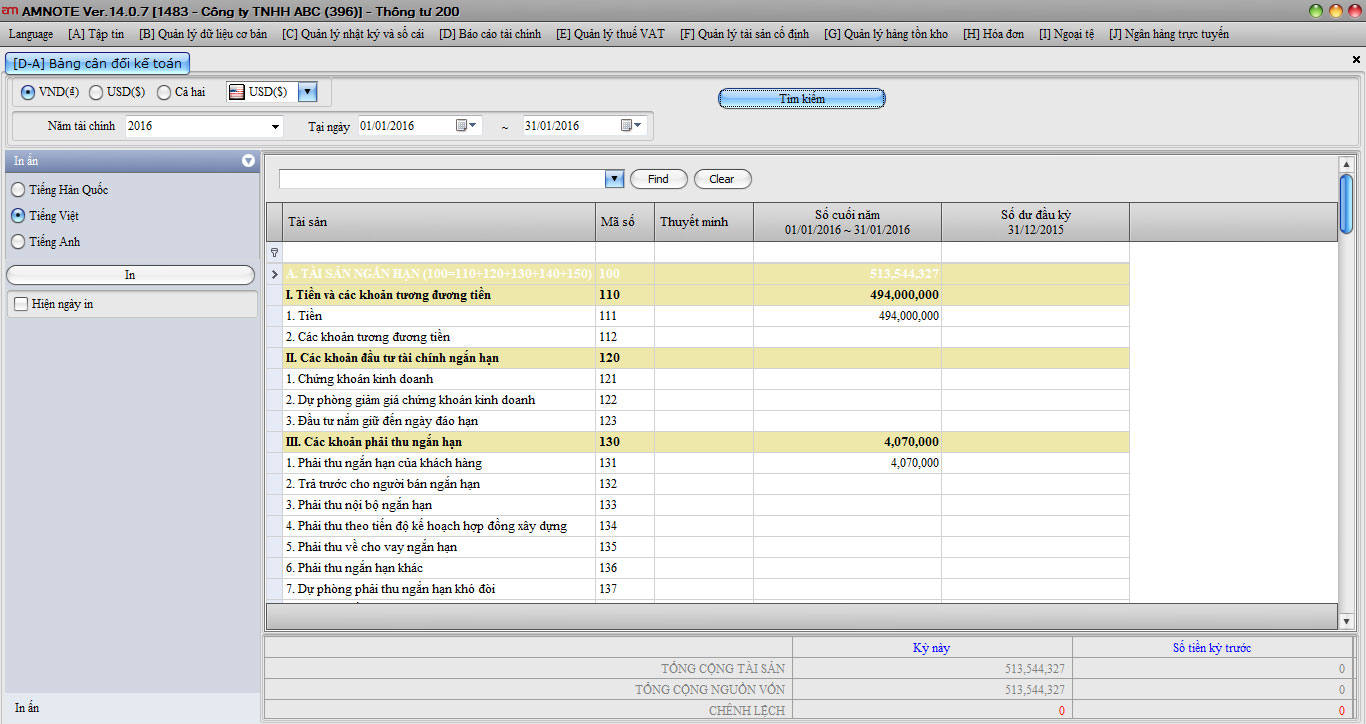Expand the search combo box above the table

point(614,179)
